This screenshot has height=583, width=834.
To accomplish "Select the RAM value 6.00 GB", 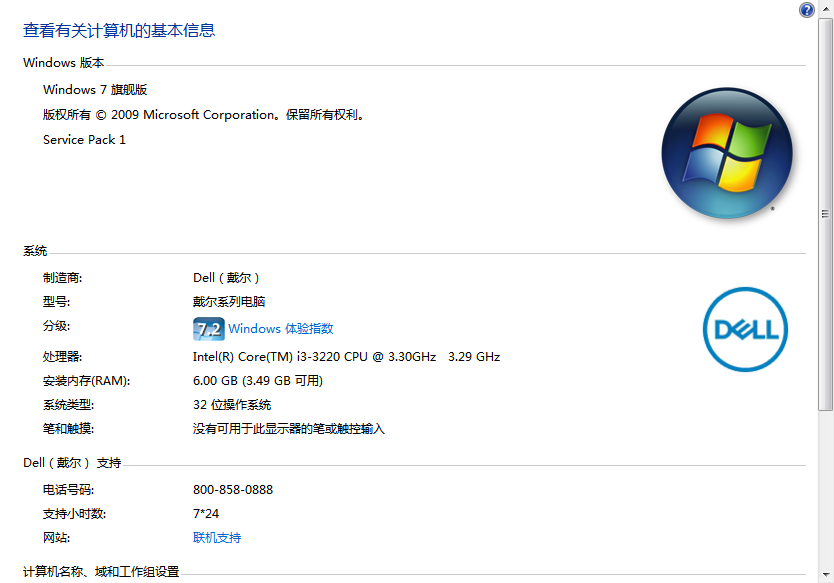I will [258, 381].
